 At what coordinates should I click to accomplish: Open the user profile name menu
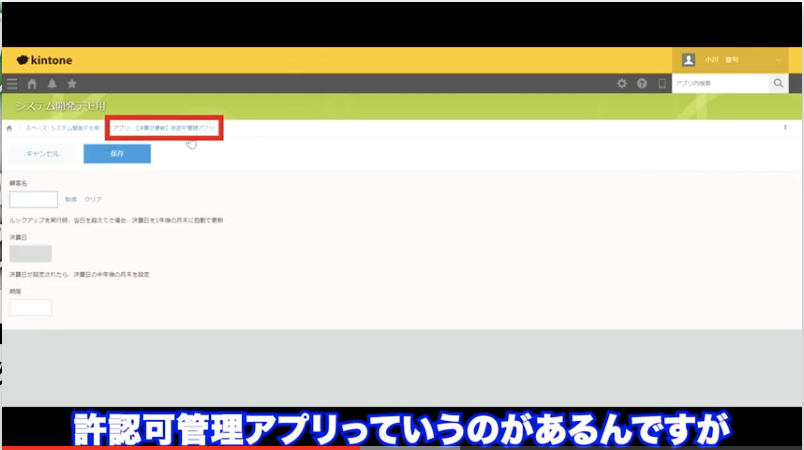coord(720,60)
